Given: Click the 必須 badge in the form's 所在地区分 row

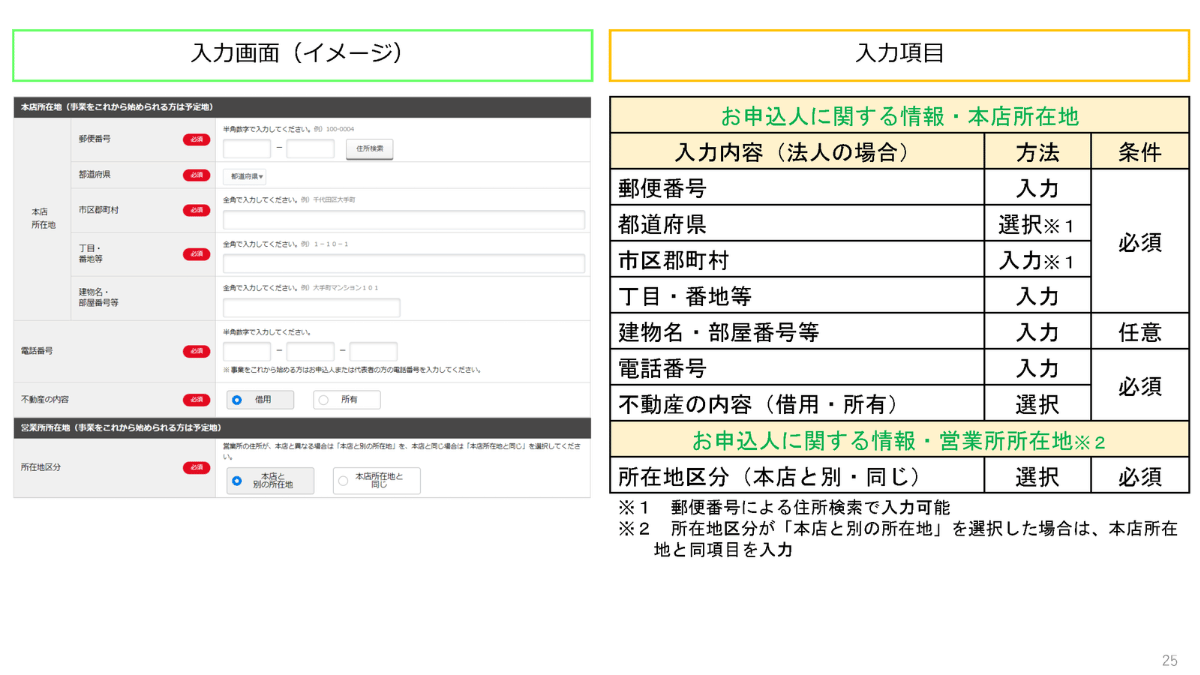Looking at the screenshot, I should pyautogui.click(x=196, y=467).
